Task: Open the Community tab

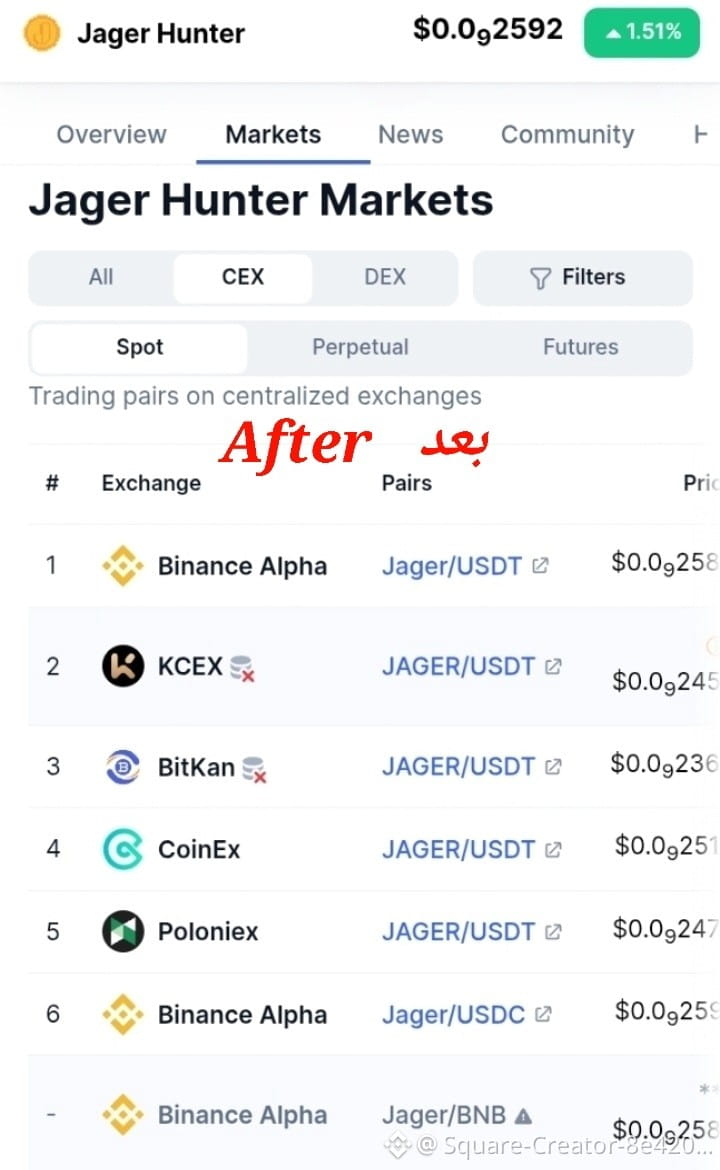Action: coord(567,134)
